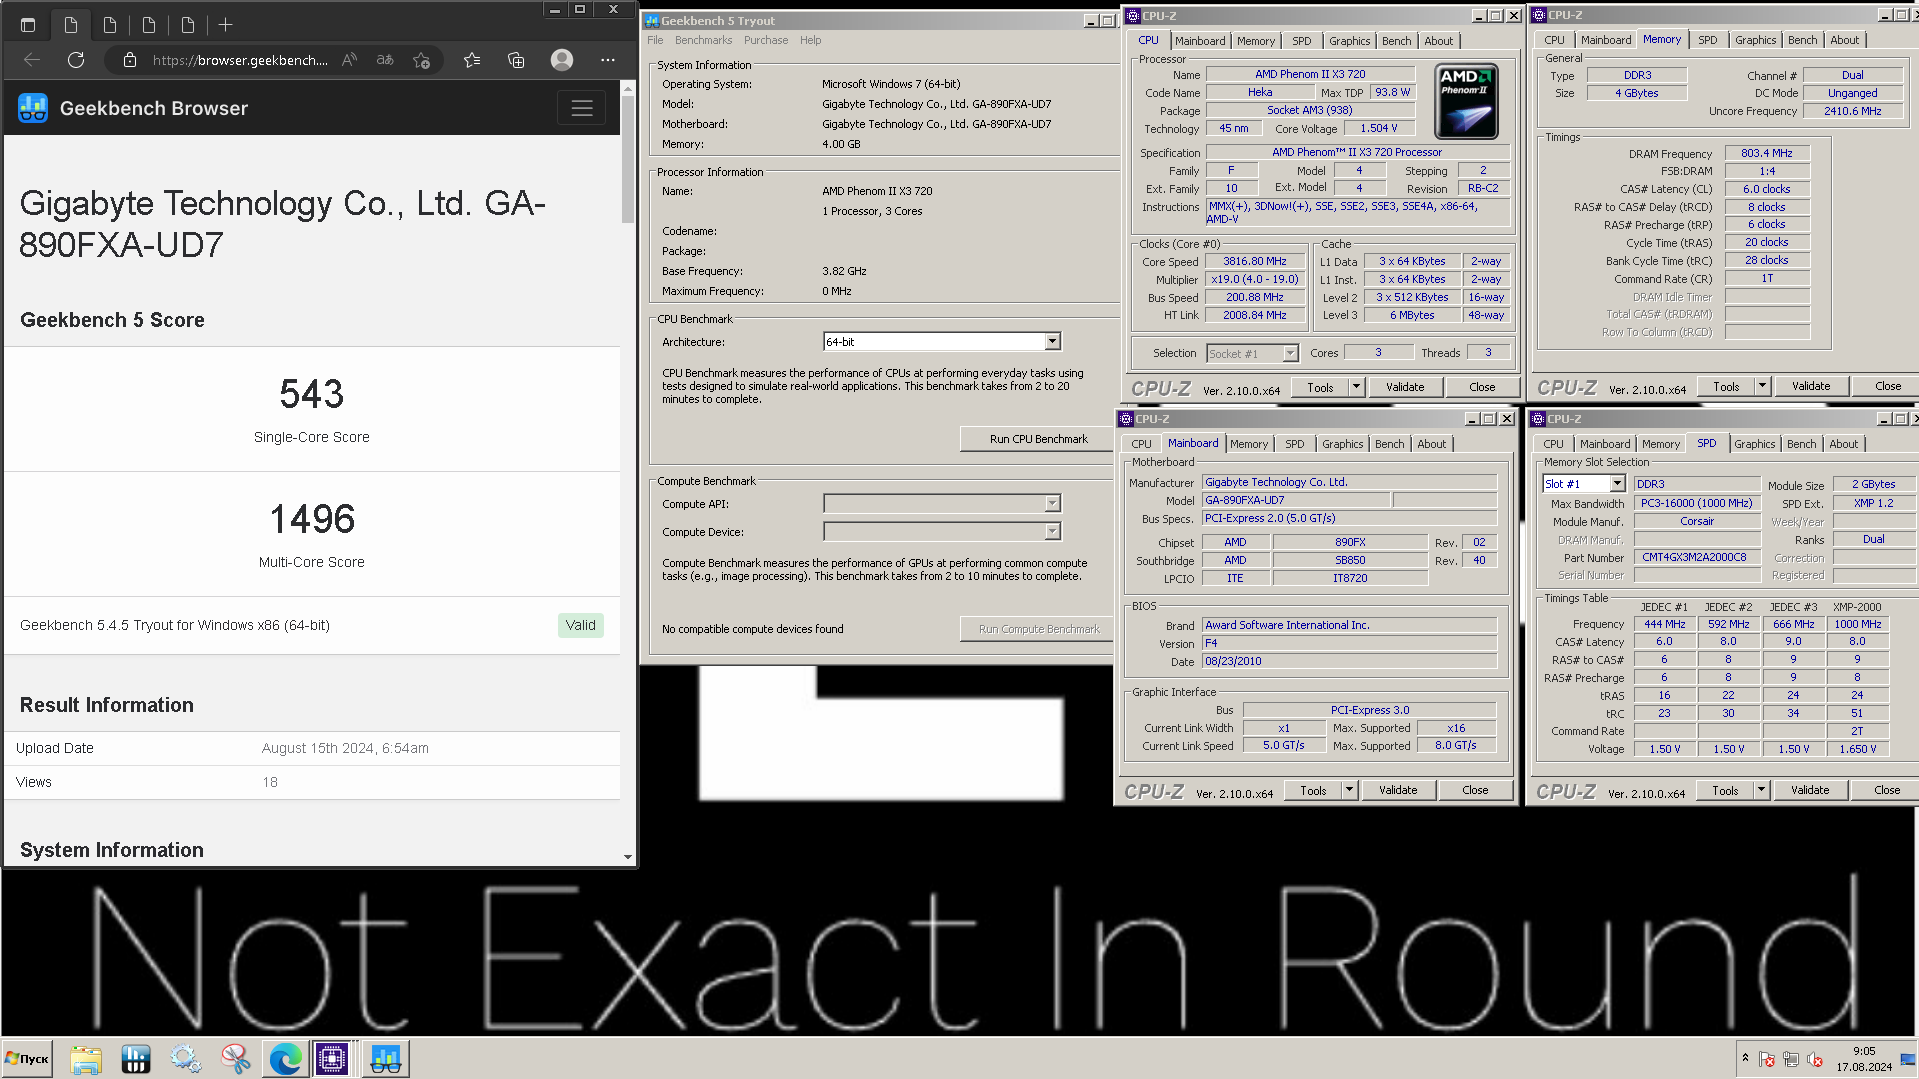
Task: Click the Edge address bar URL
Action: pos(240,60)
